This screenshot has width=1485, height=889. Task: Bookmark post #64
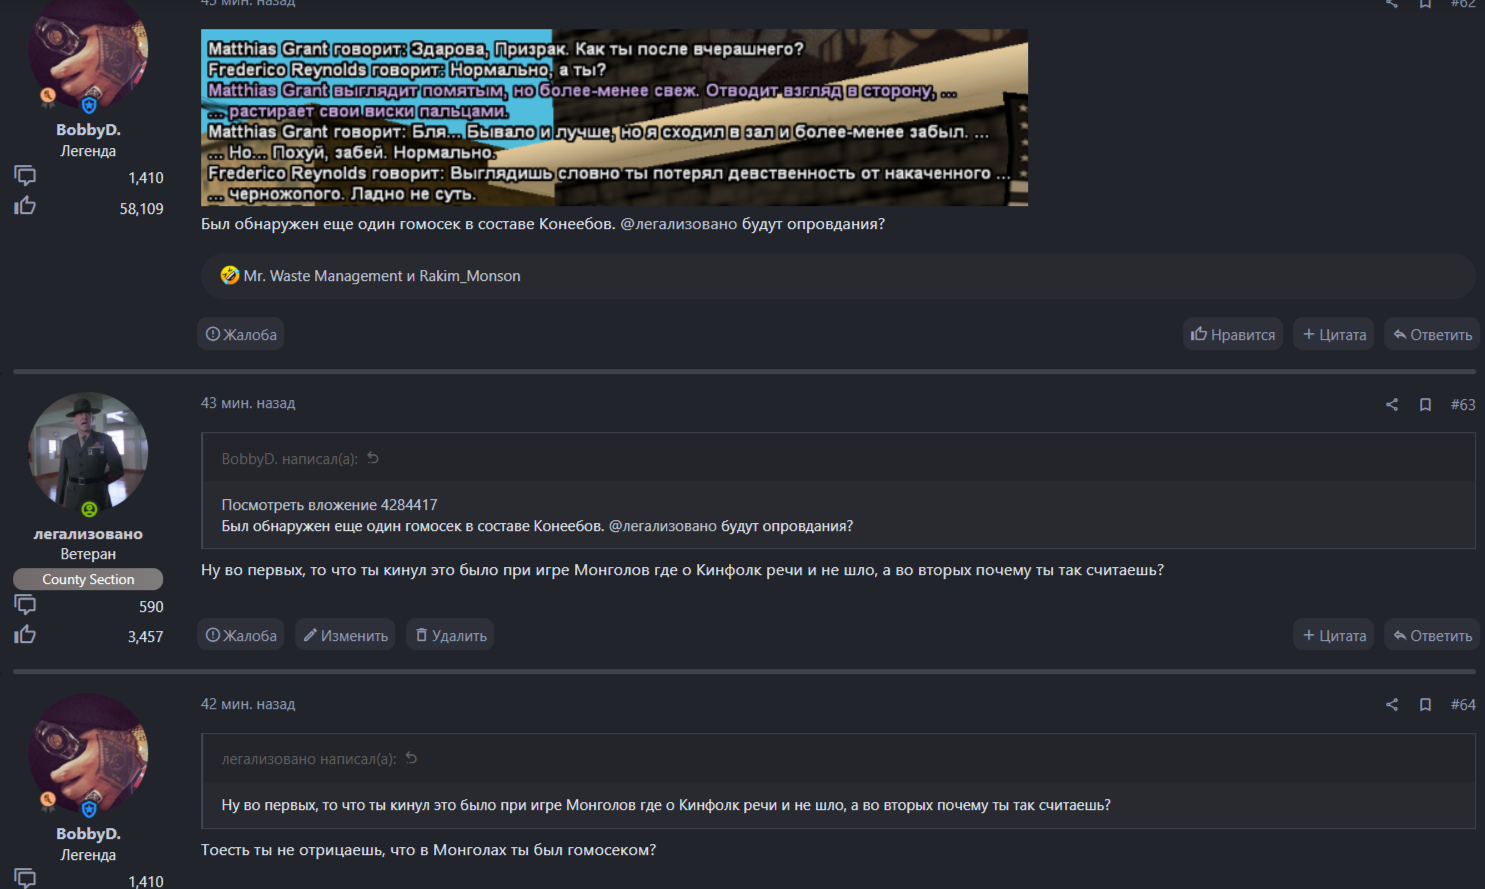(1426, 705)
